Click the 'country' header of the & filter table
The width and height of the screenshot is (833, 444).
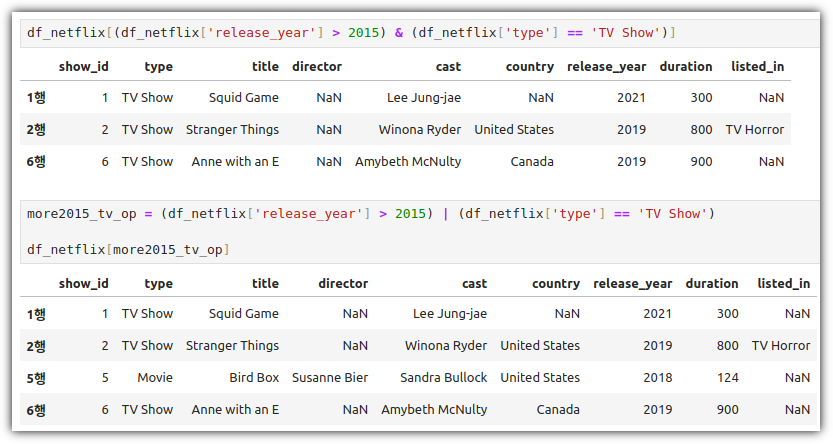click(x=530, y=67)
